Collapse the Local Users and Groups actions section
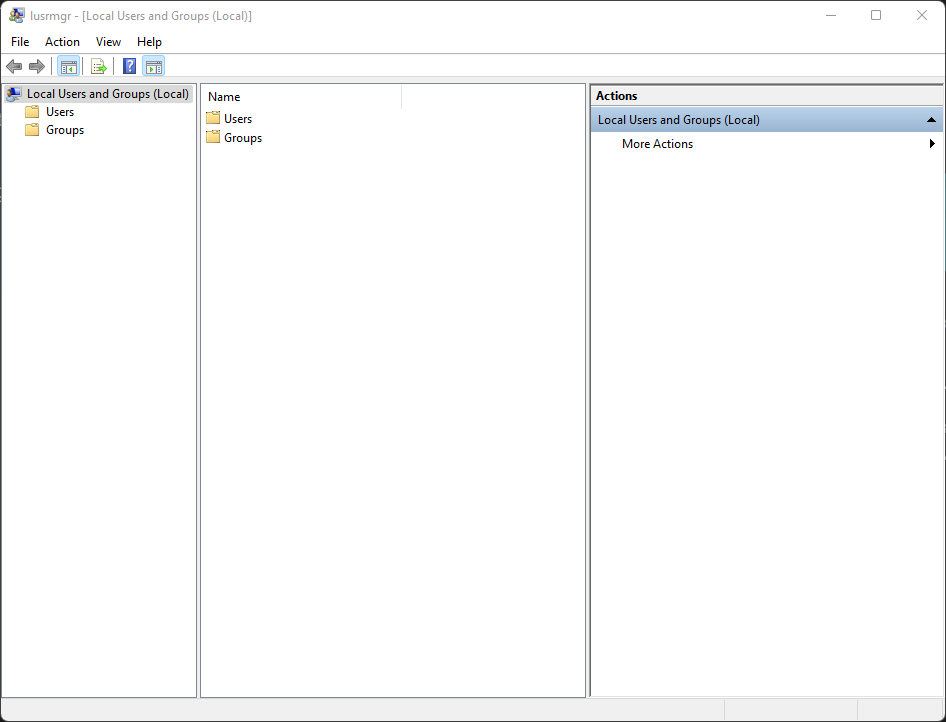Screen dimensions: 946x722 931,120
